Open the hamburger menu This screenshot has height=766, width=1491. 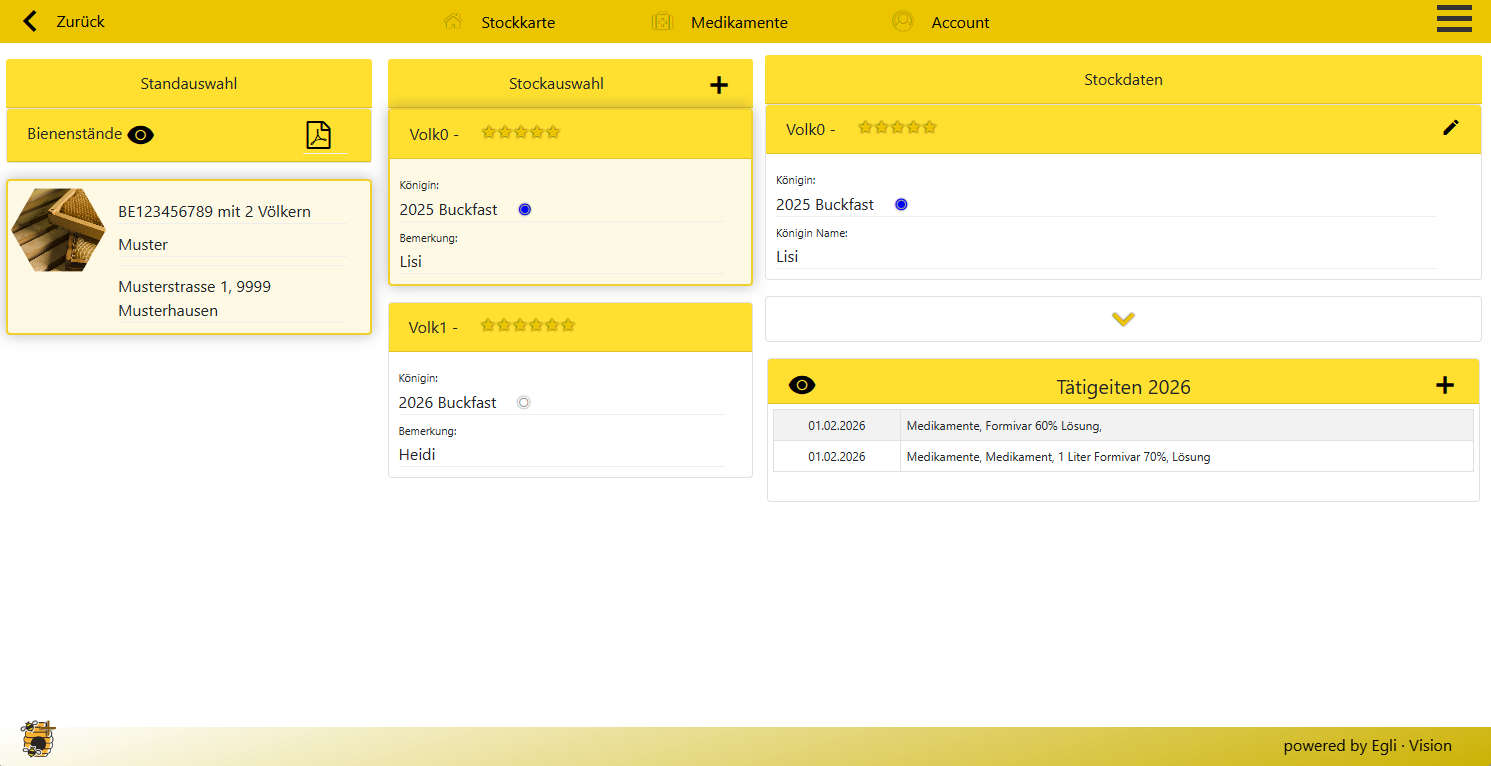[x=1454, y=19]
